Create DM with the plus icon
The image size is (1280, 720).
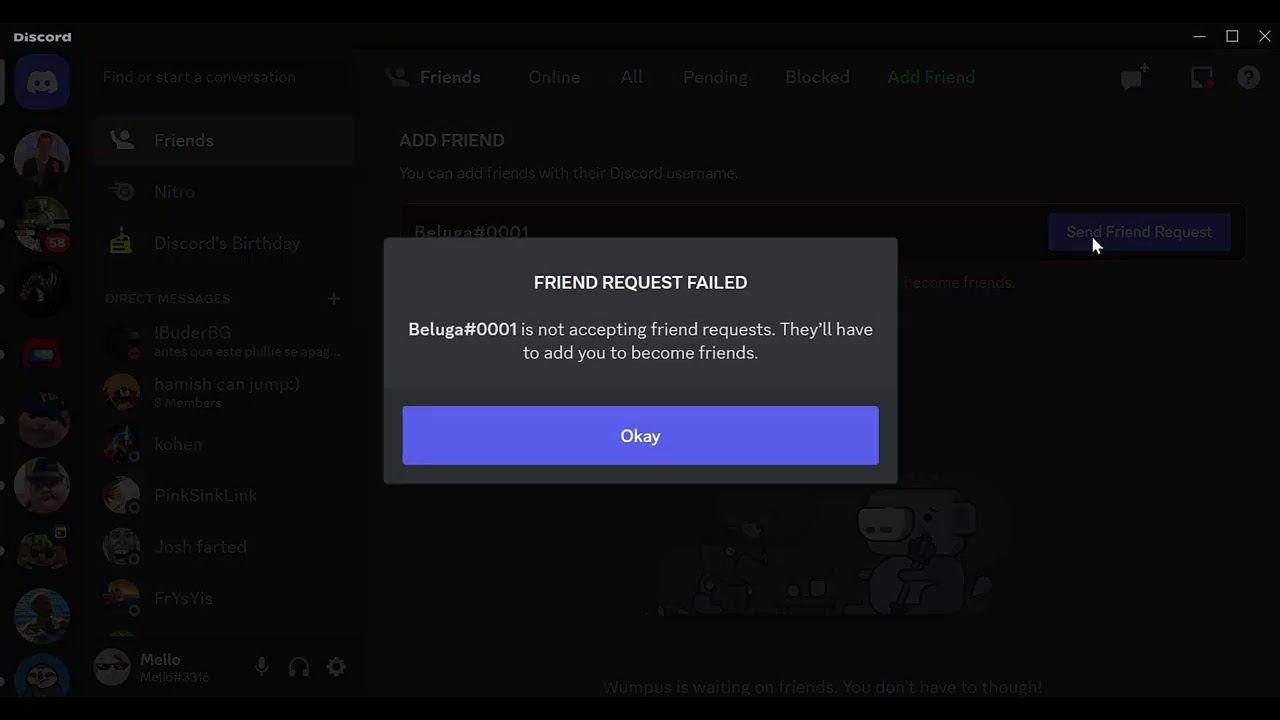point(334,298)
